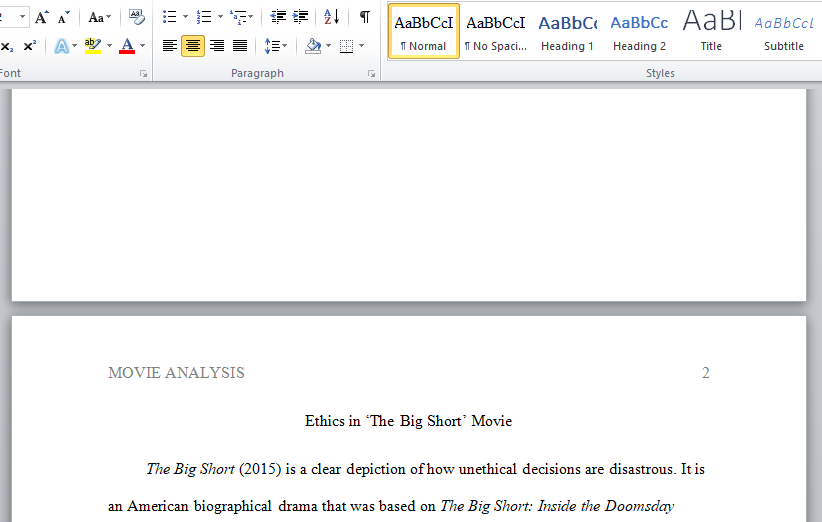The width and height of the screenshot is (822, 522).
Task: Click the Increase Indent icon
Action: (x=300, y=17)
